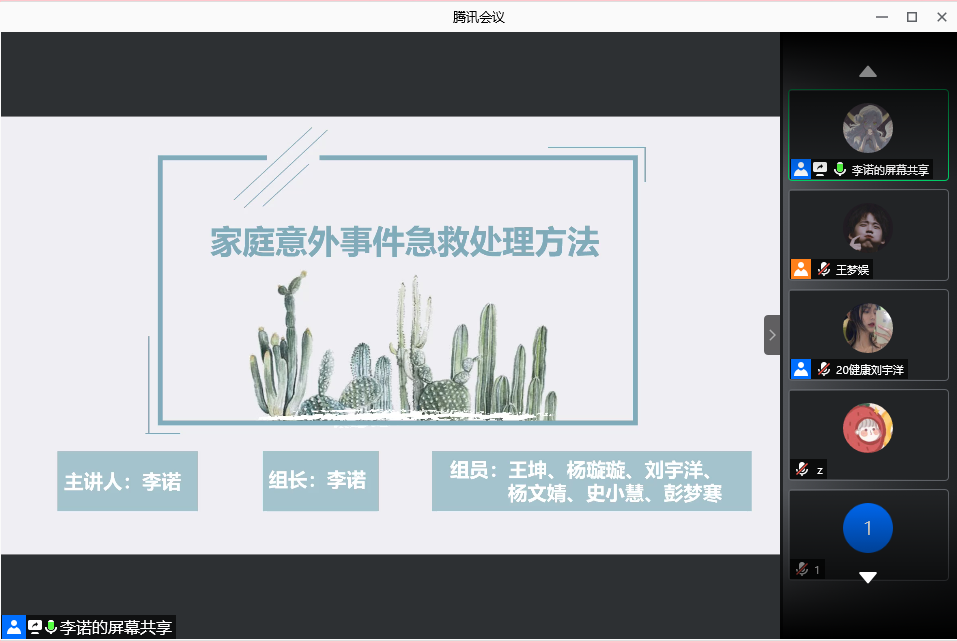Screen dimensions: 957x643
Task: Toggle the muted mic icon for 王梦娱
Action: click(824, 269)
